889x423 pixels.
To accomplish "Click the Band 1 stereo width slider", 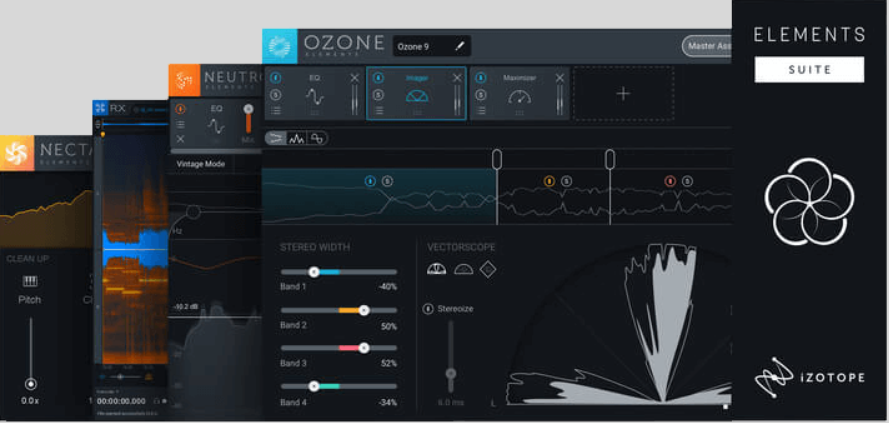I will point(338,272).
